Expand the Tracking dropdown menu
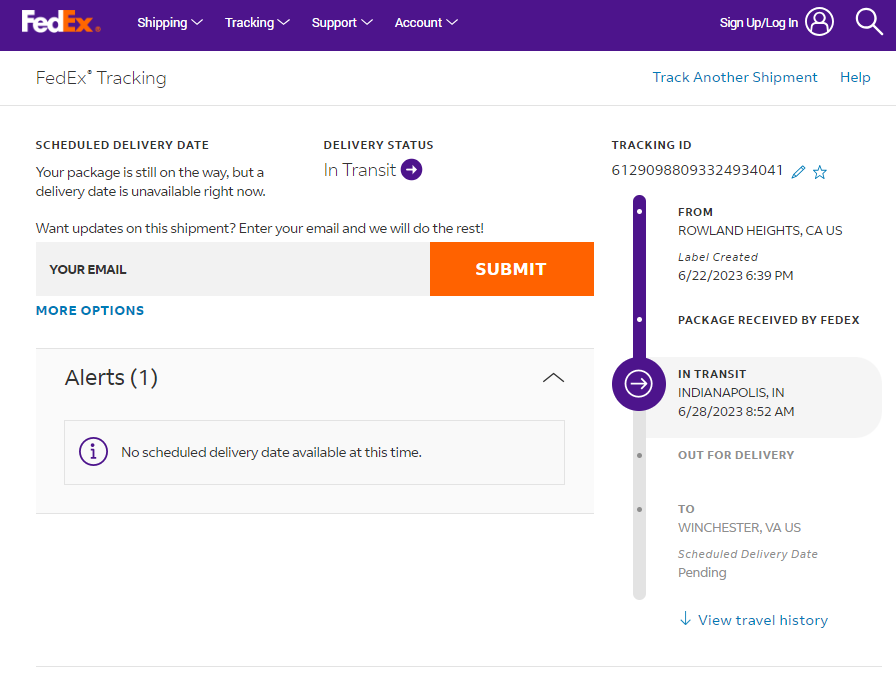896x681 pixels. (x=257, y=22)
